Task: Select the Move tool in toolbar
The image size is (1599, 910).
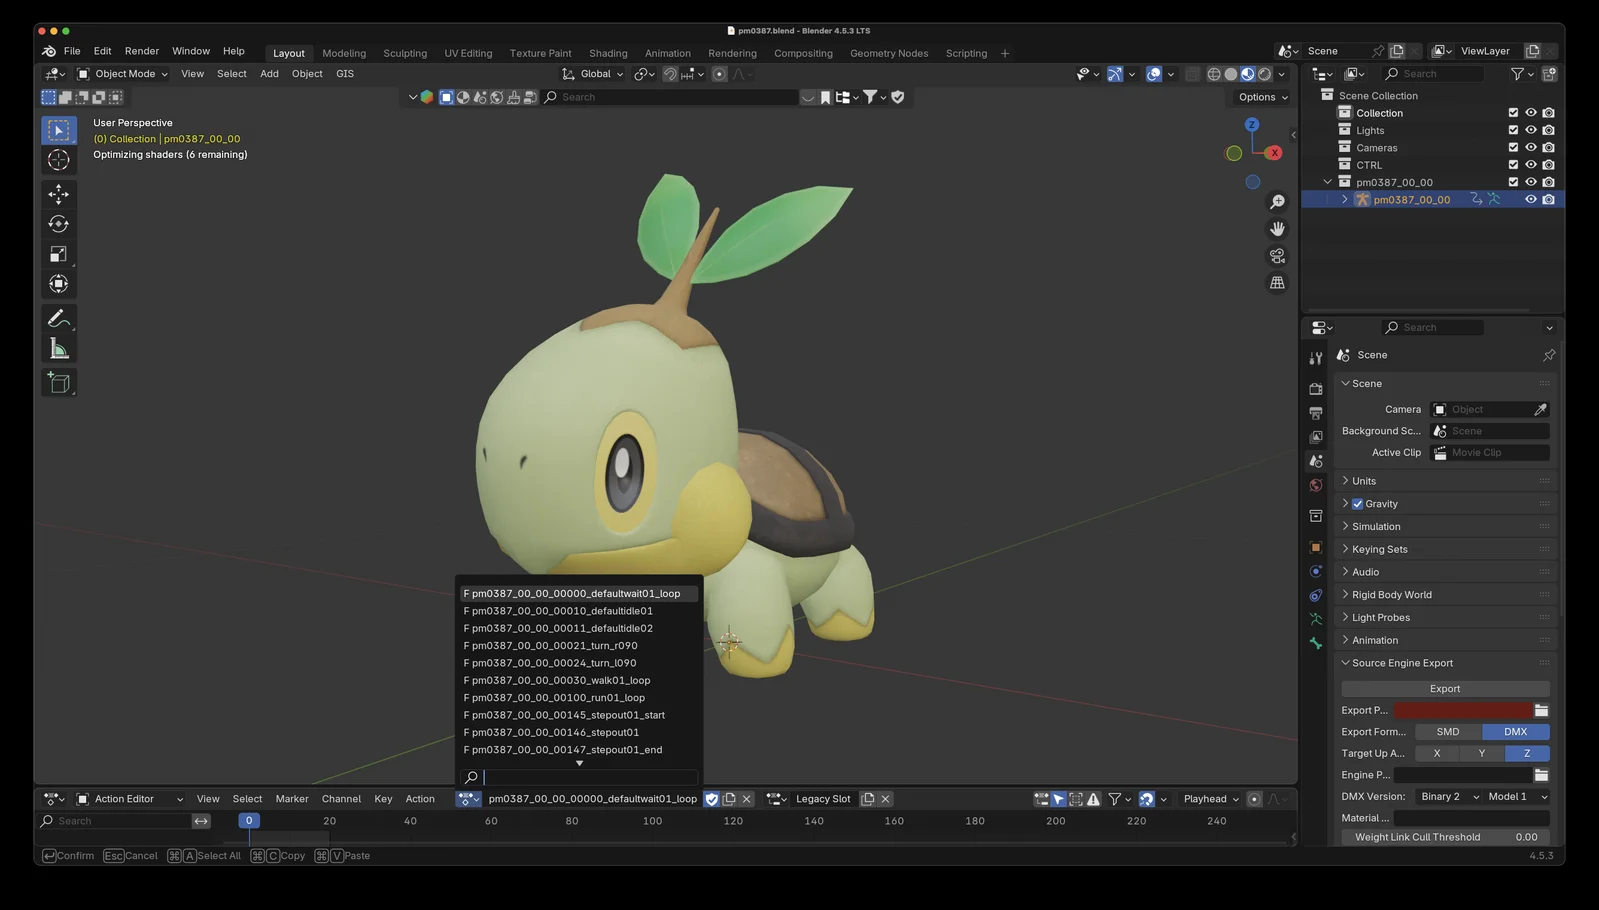Action: (x=59, y=194)
